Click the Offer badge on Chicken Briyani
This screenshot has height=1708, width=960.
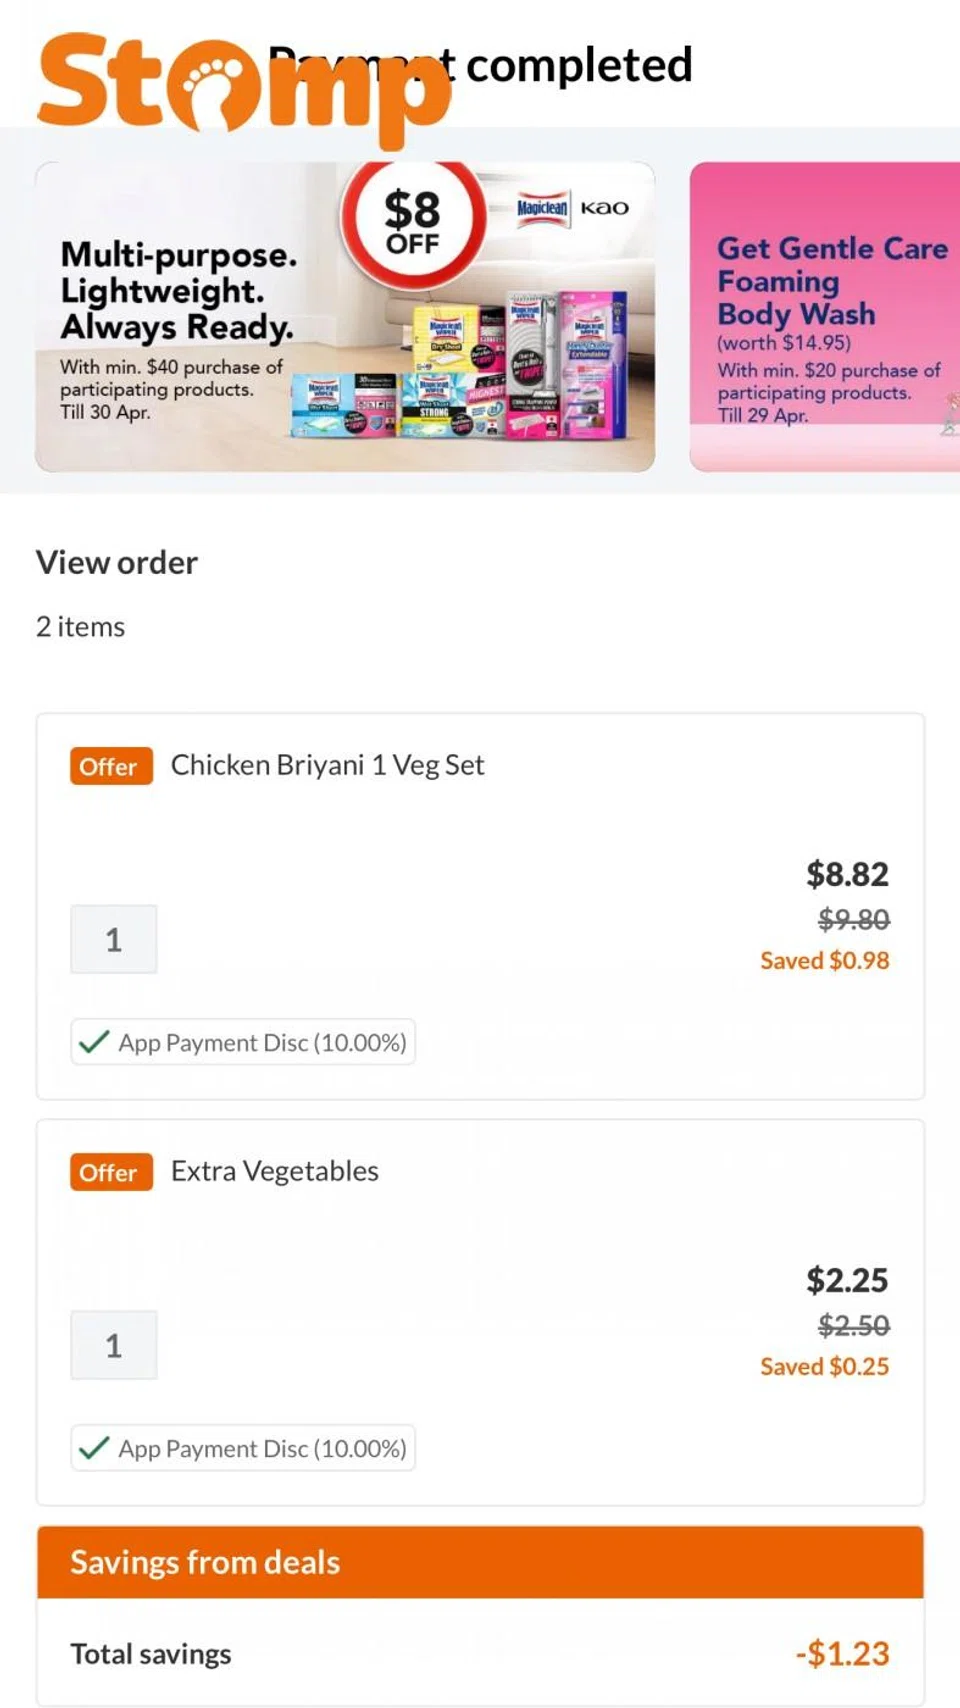110,766
